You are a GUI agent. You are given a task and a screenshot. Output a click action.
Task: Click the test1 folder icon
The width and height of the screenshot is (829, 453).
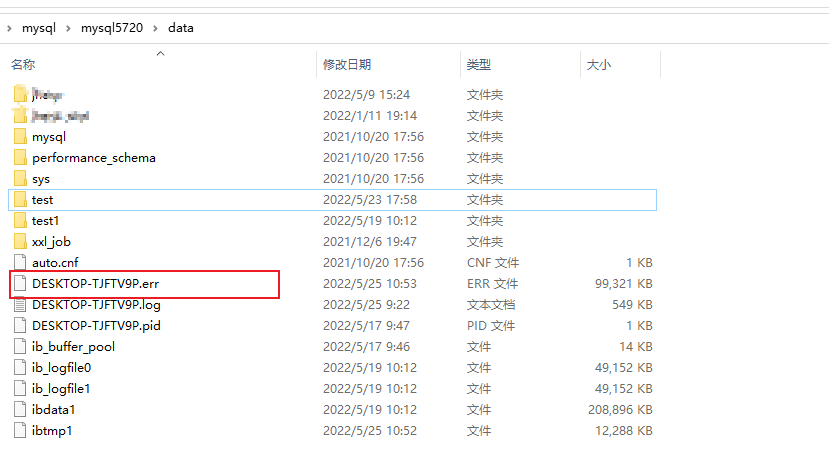tap(21, 221)
